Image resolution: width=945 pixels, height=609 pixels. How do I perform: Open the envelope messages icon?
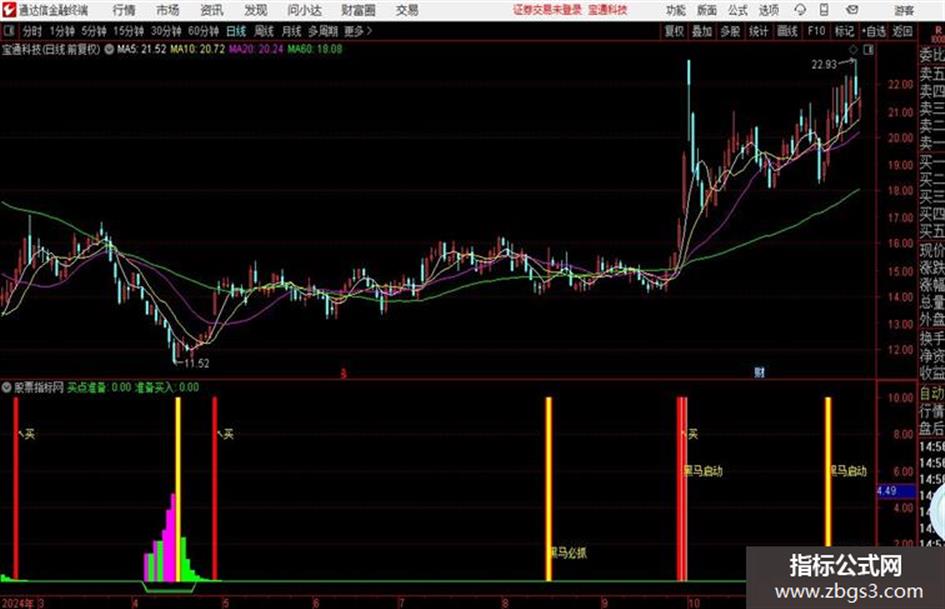[852, 10]
